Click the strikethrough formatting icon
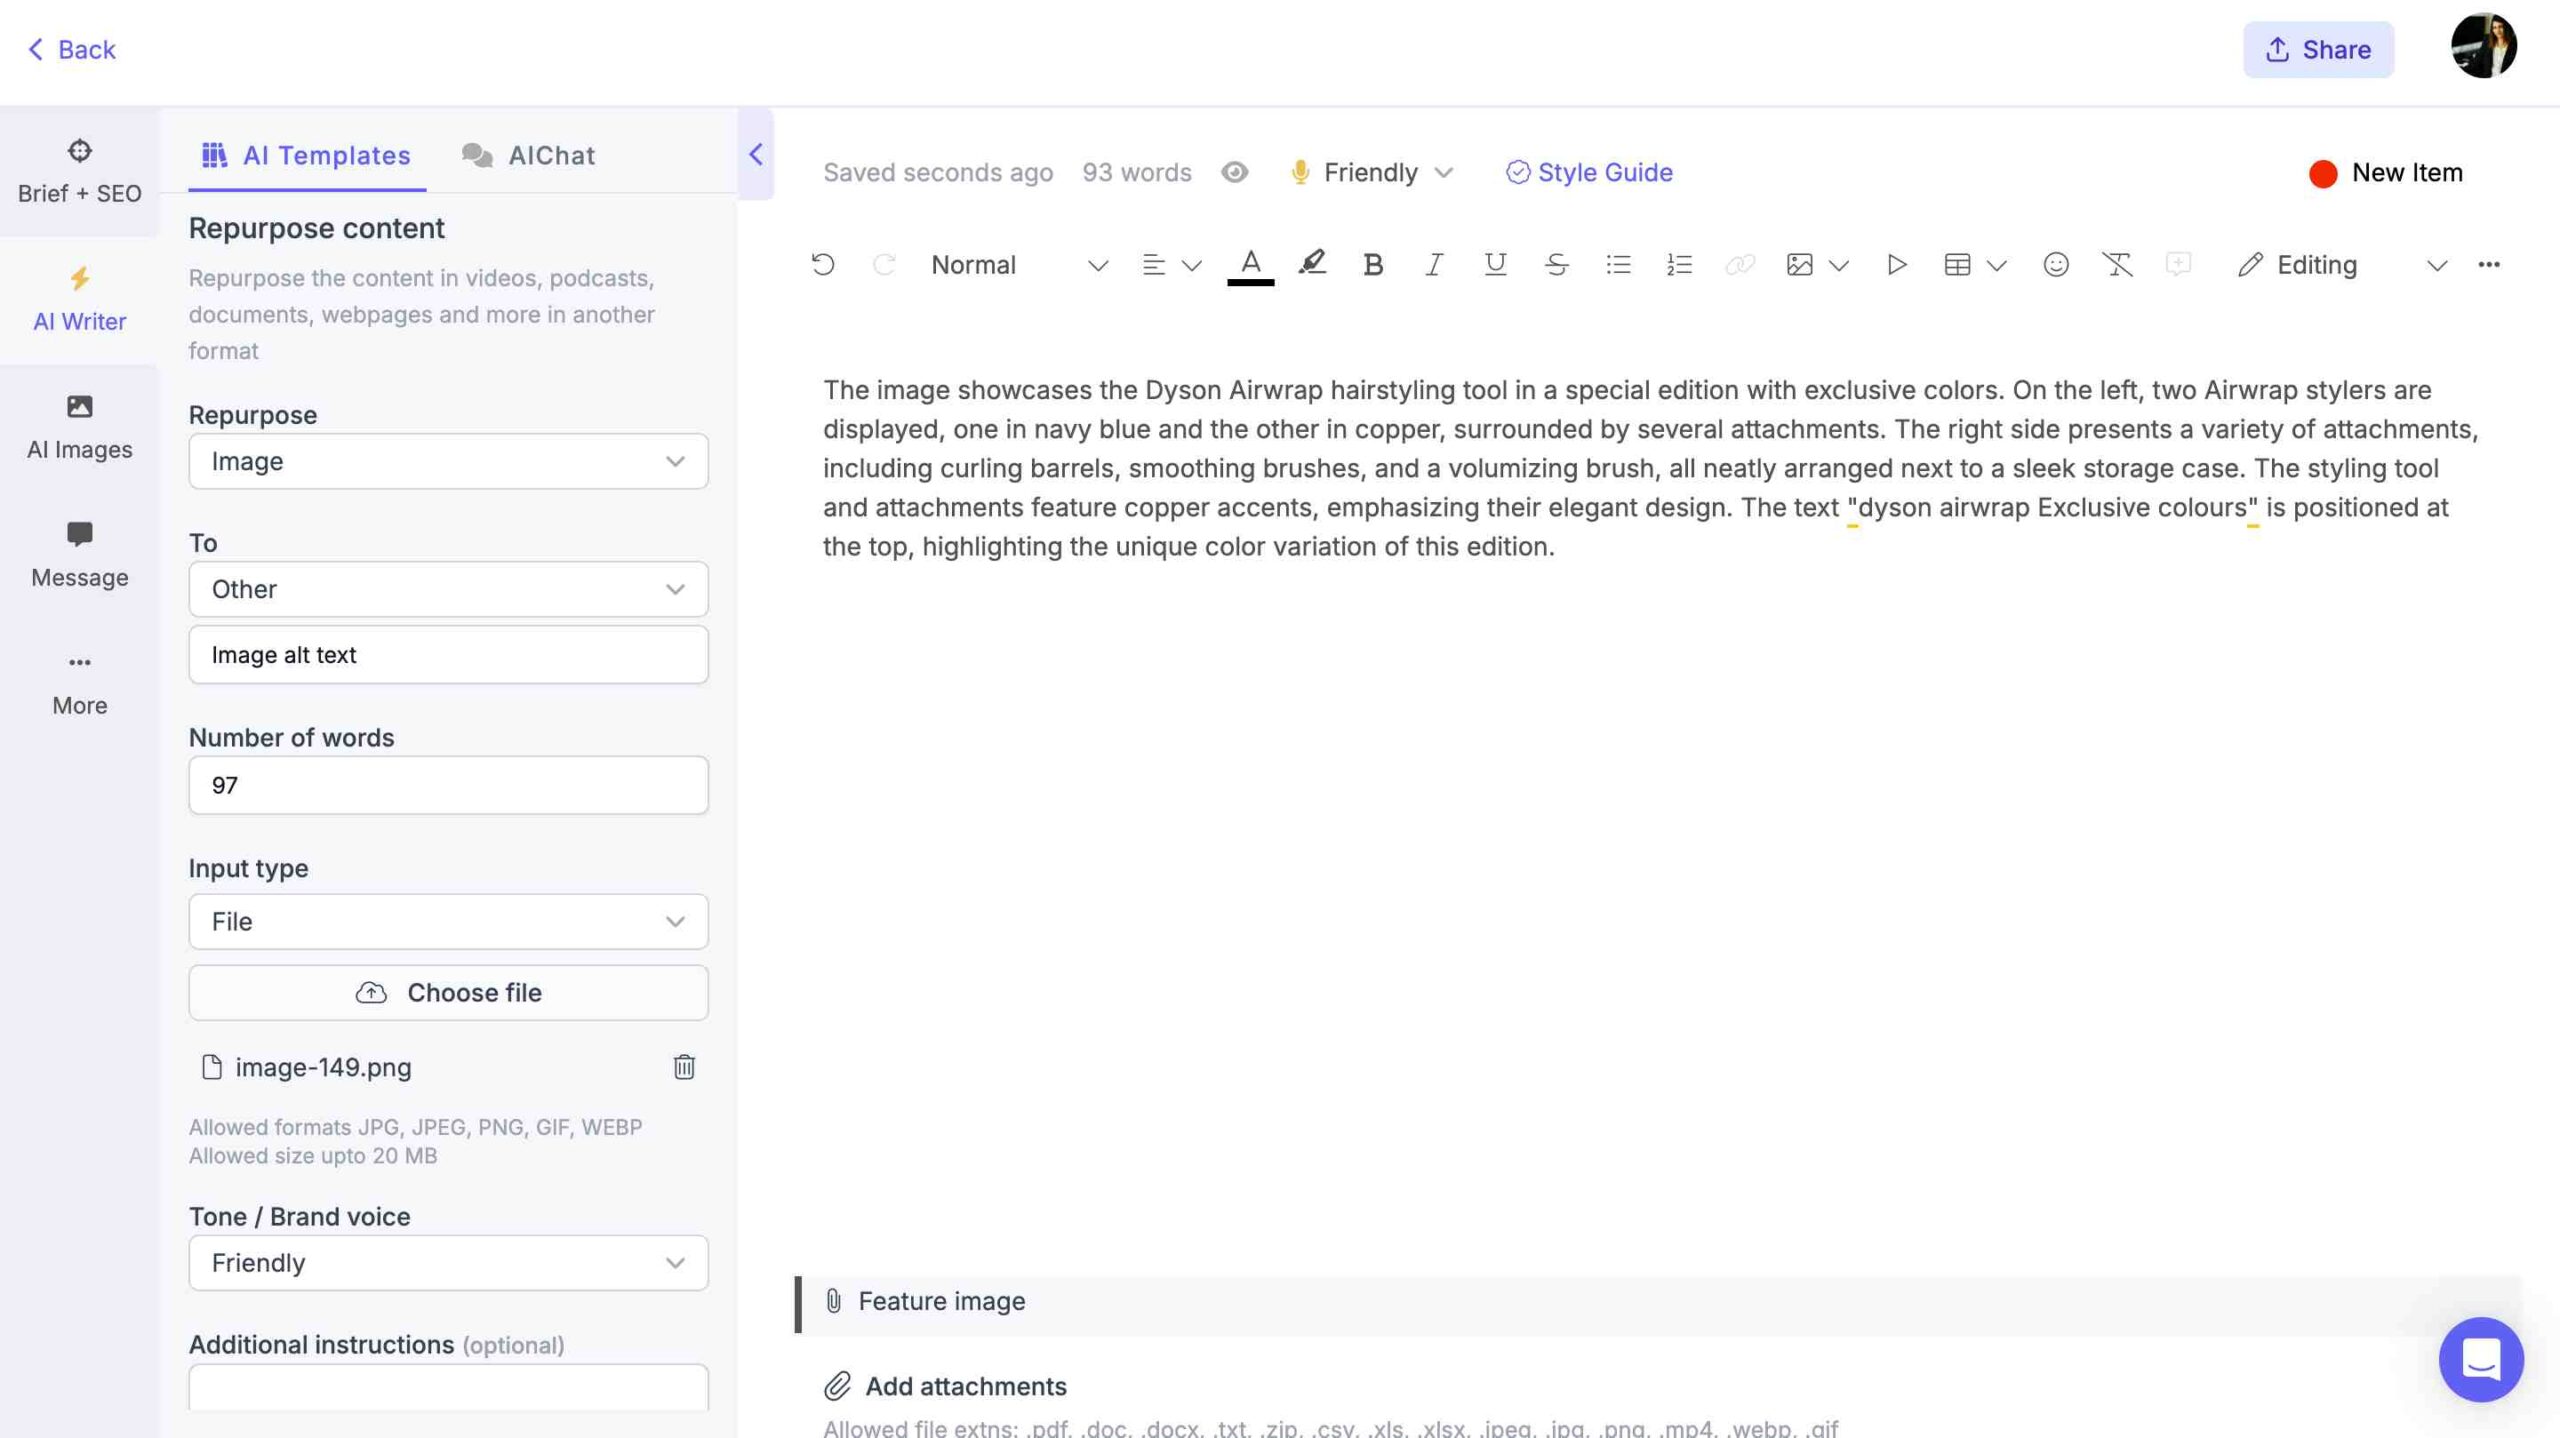The width and height of the screenshot is (2560, 1438). (1553, 264)
